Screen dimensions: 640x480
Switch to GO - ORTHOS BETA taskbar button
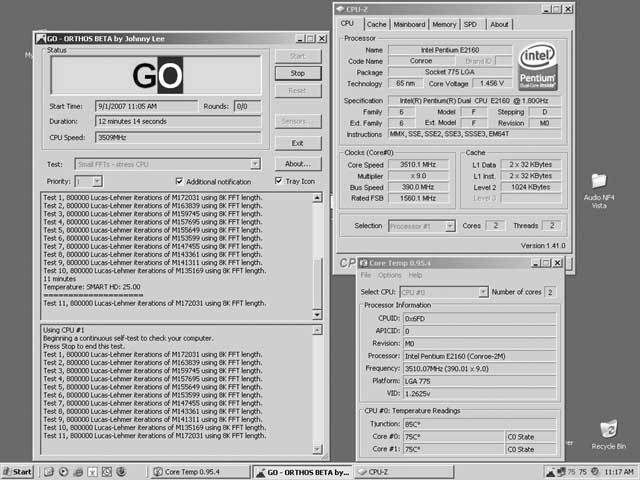302,472
